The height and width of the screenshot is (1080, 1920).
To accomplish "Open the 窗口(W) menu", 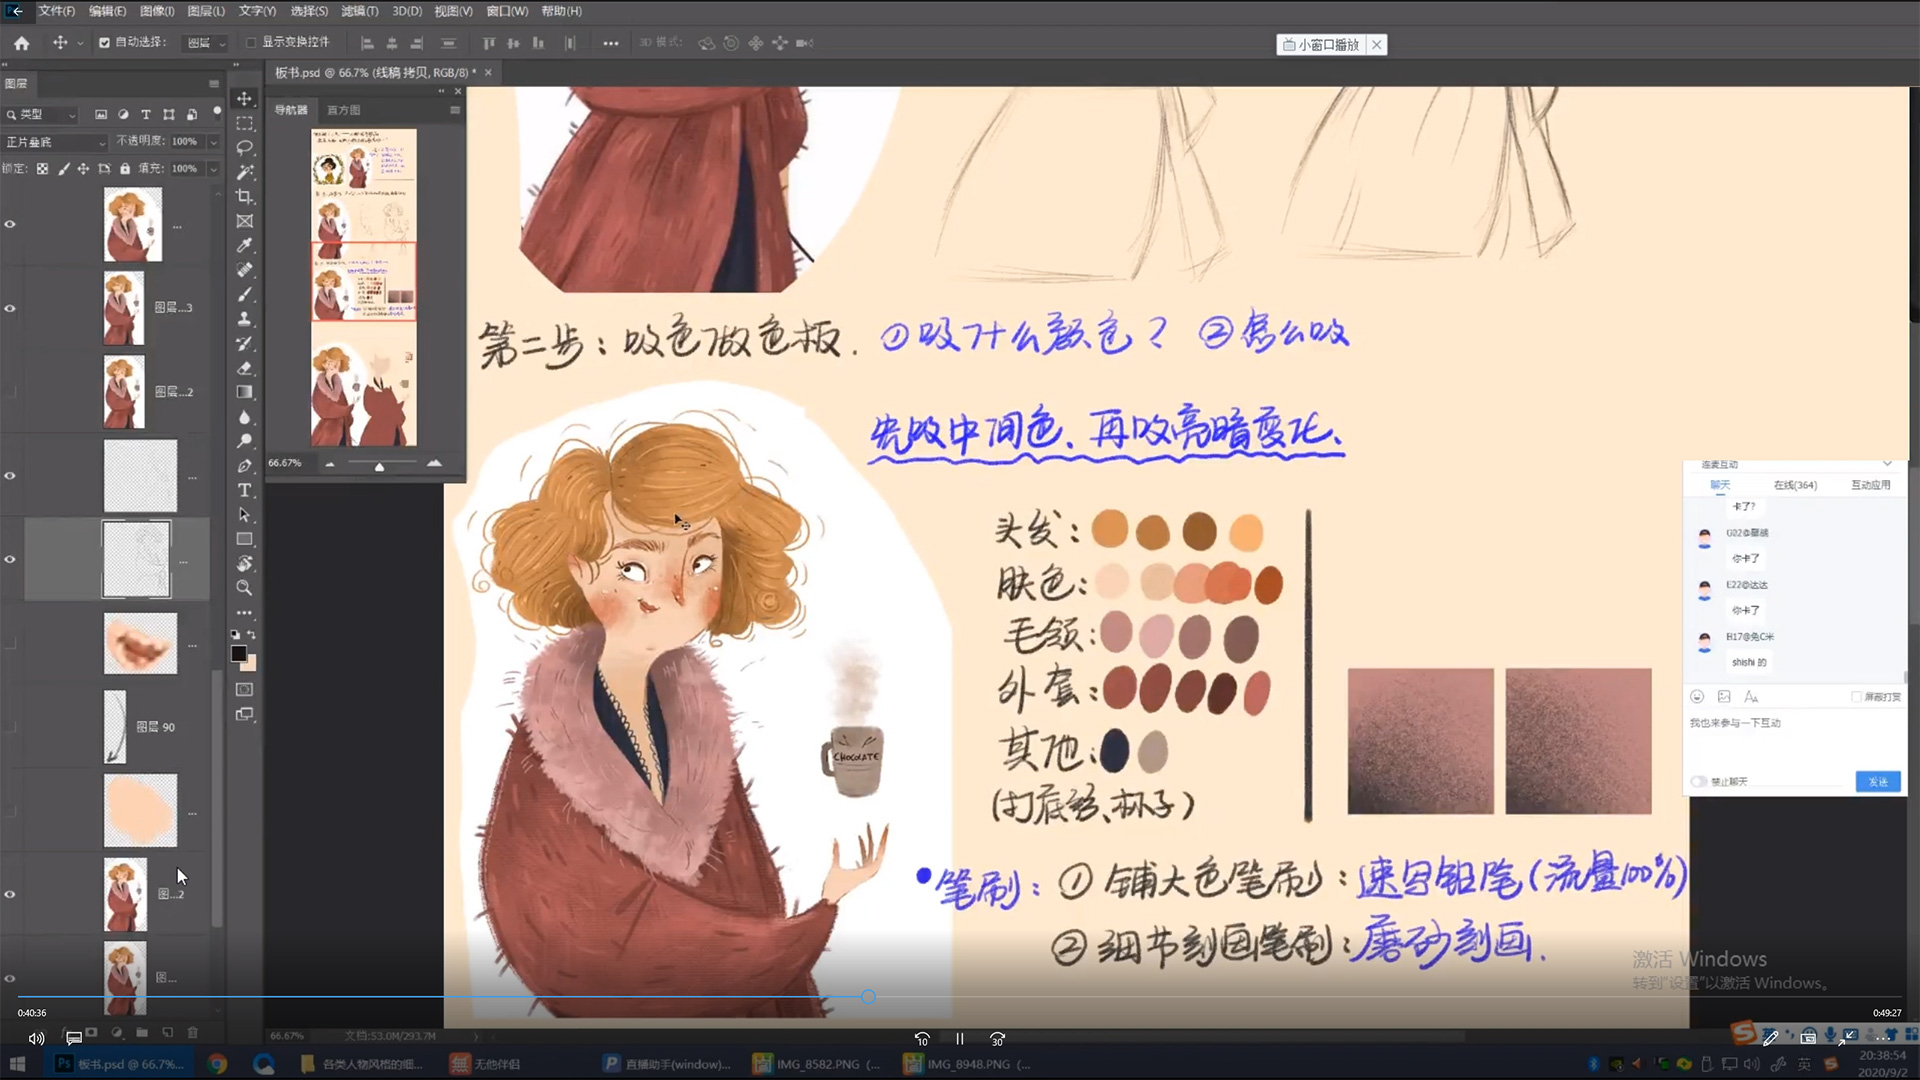I will click(x=507, y=11).
